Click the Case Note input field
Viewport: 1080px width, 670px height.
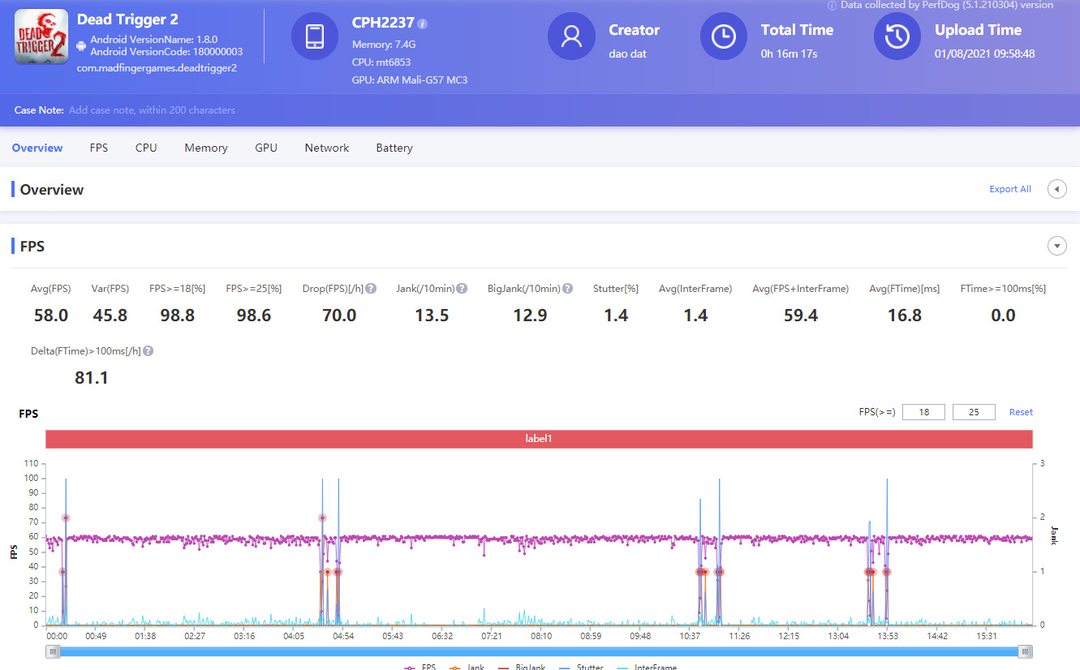pos(152,110)
